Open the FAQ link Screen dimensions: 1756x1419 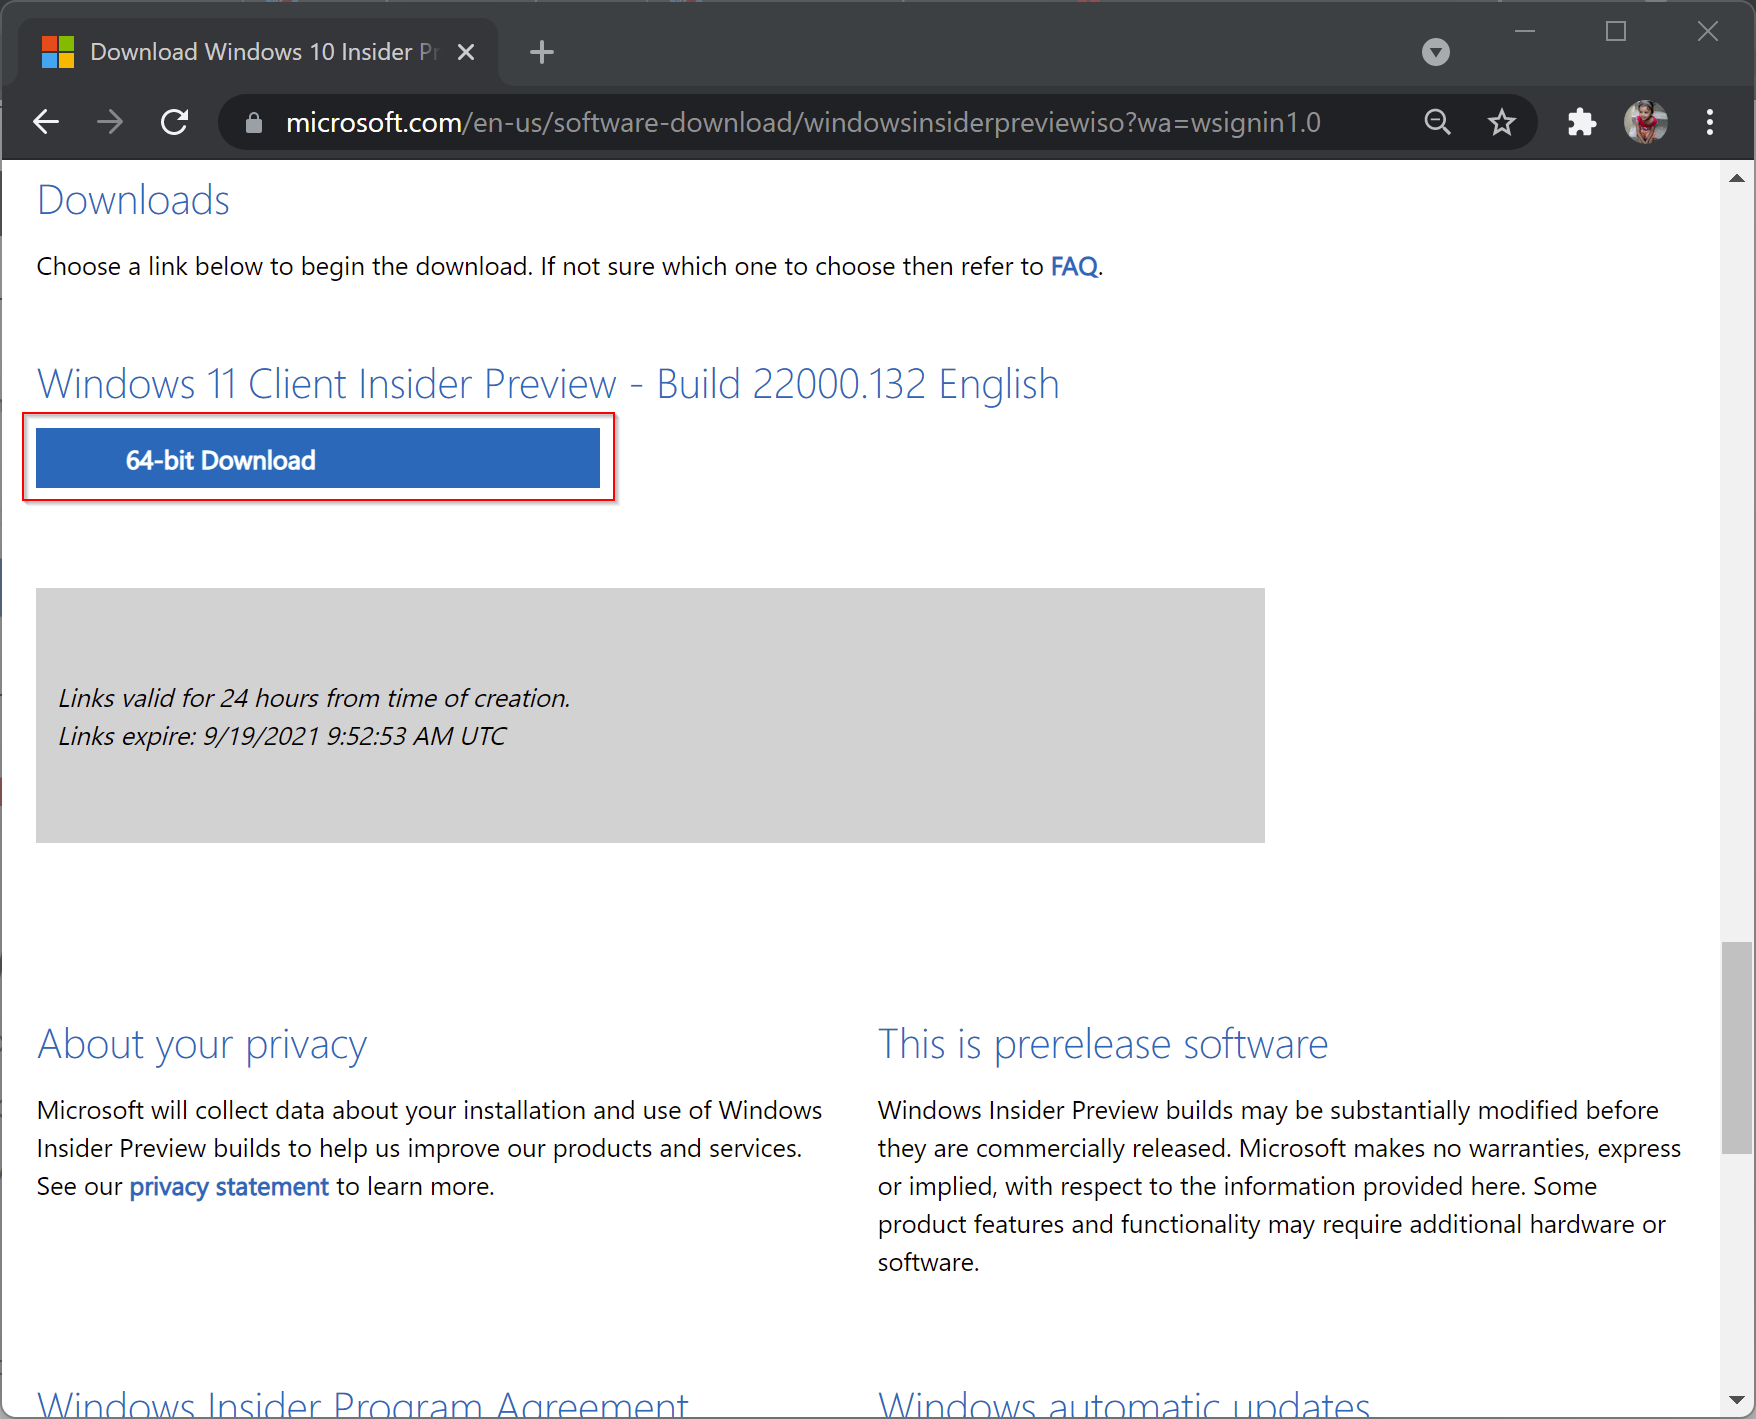(x=1074, y=267)
